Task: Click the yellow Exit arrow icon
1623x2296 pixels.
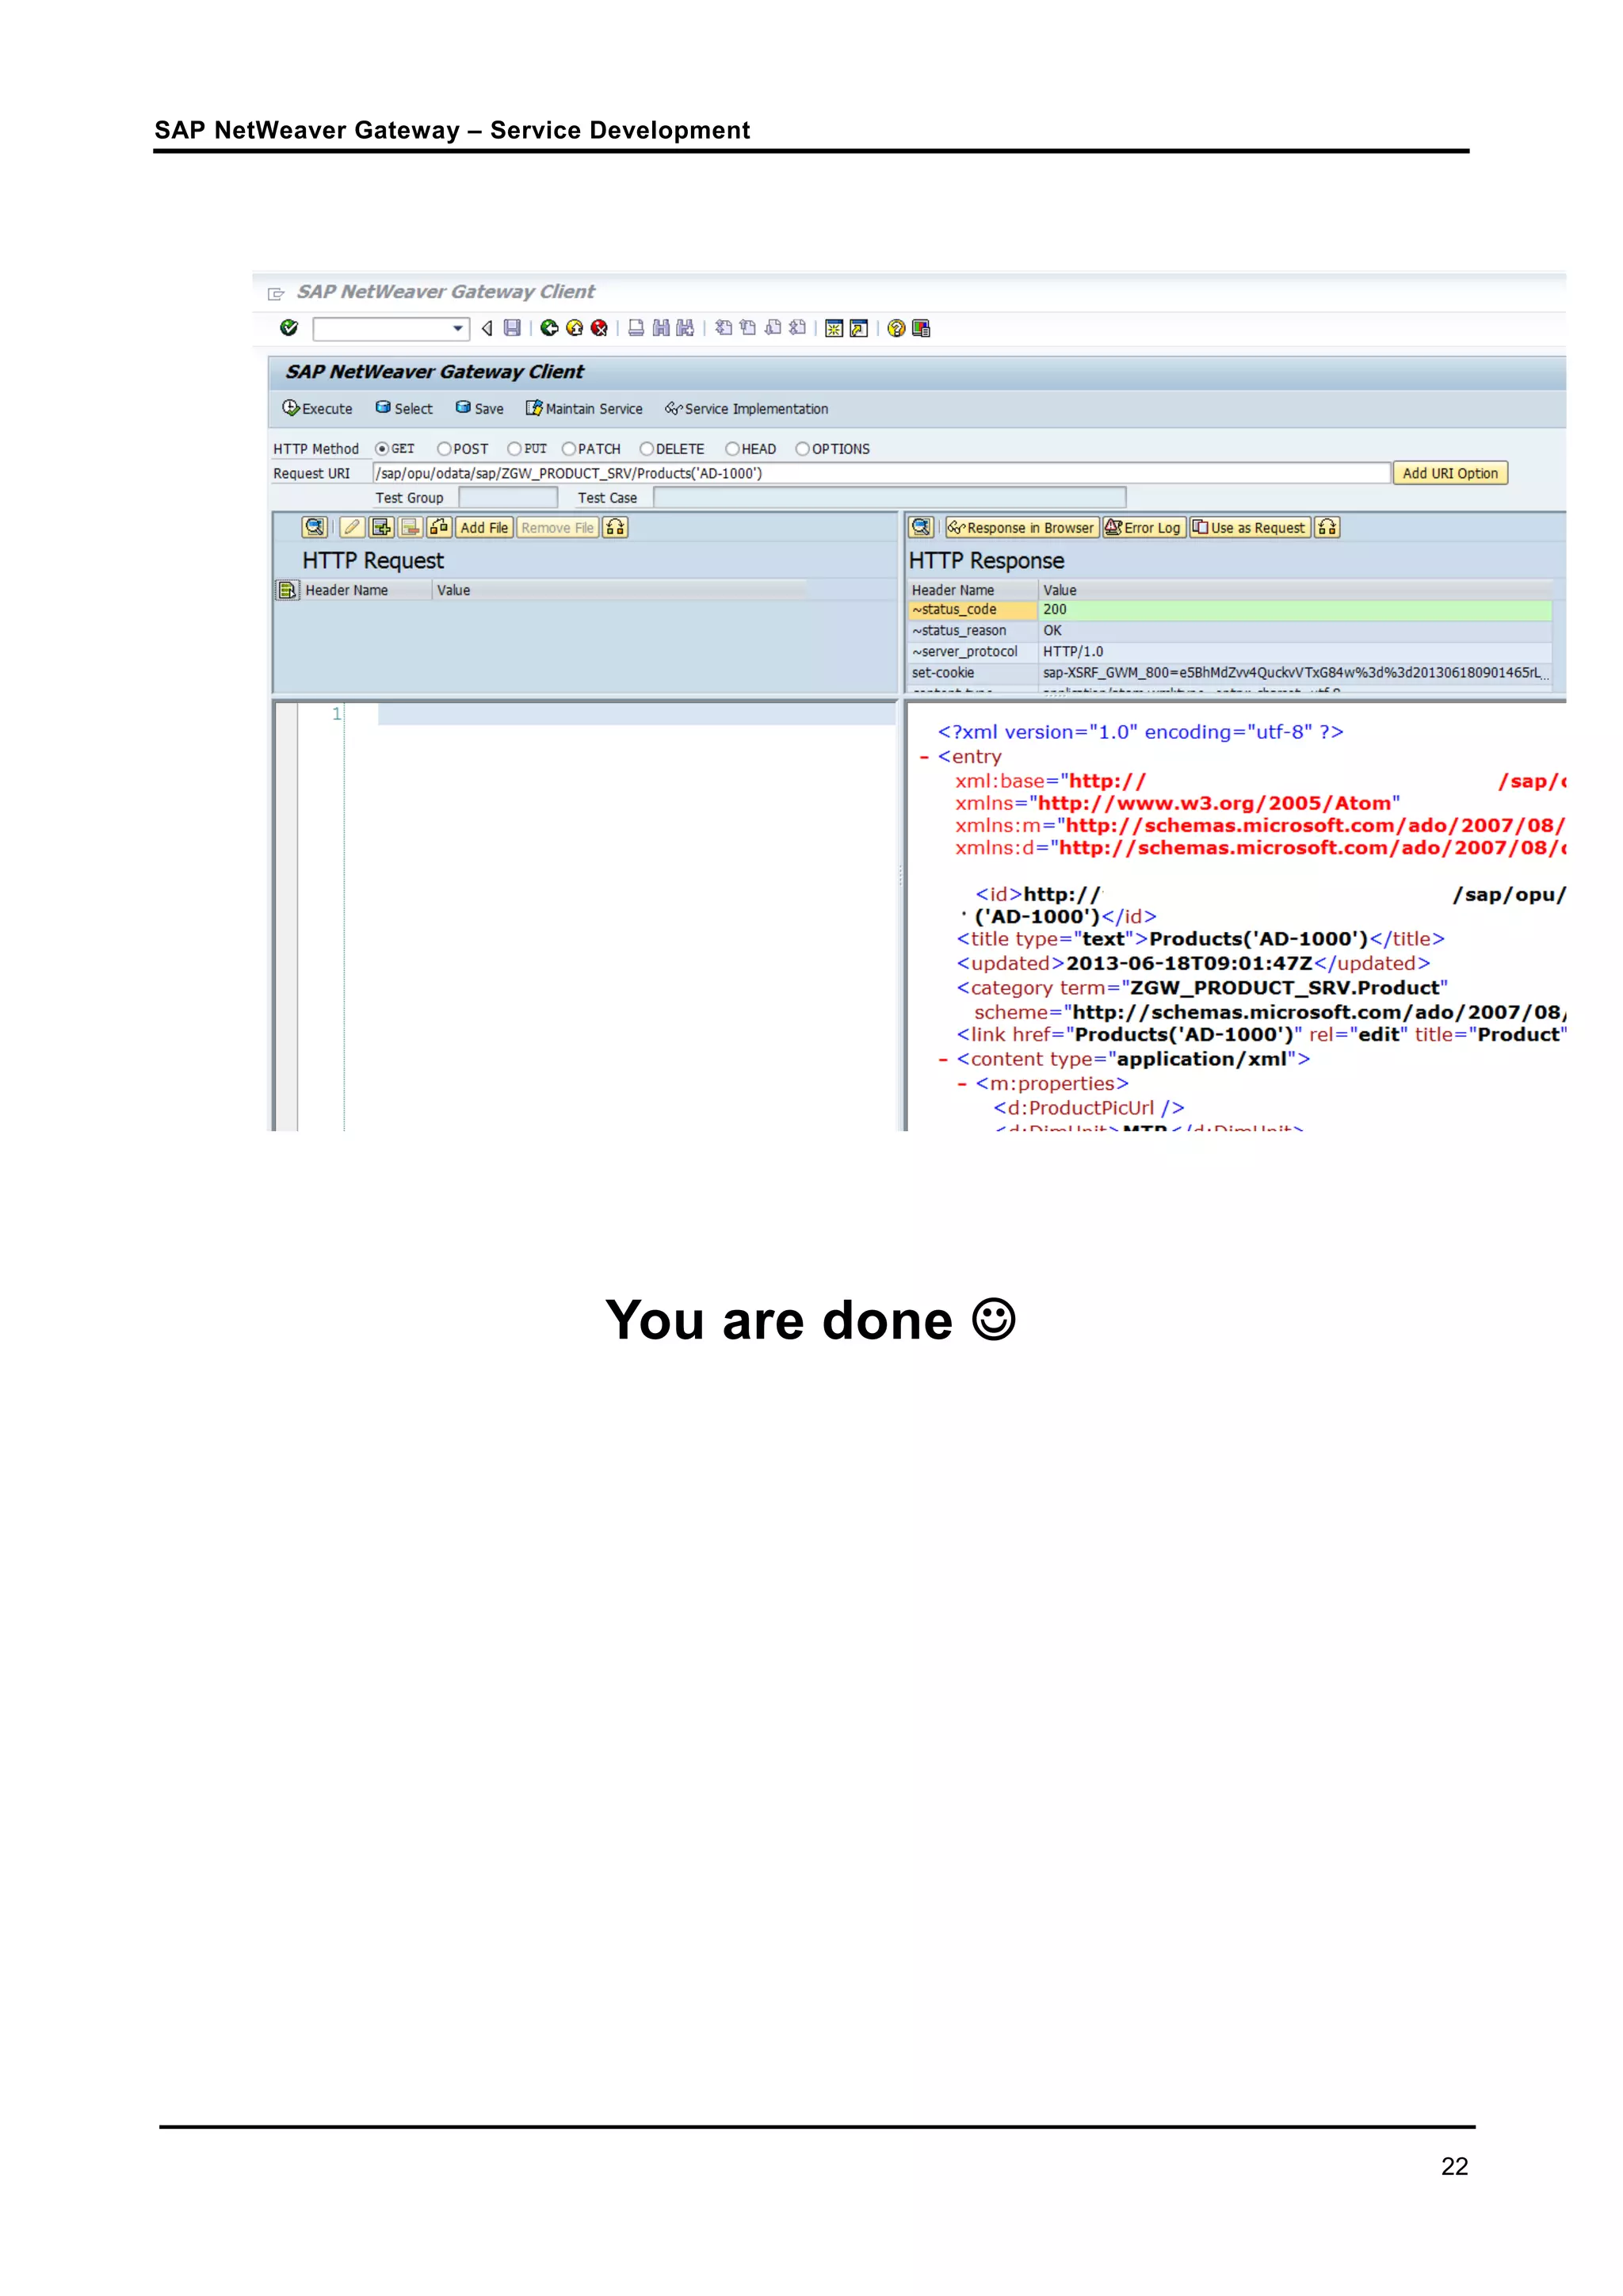Action: 574,328
